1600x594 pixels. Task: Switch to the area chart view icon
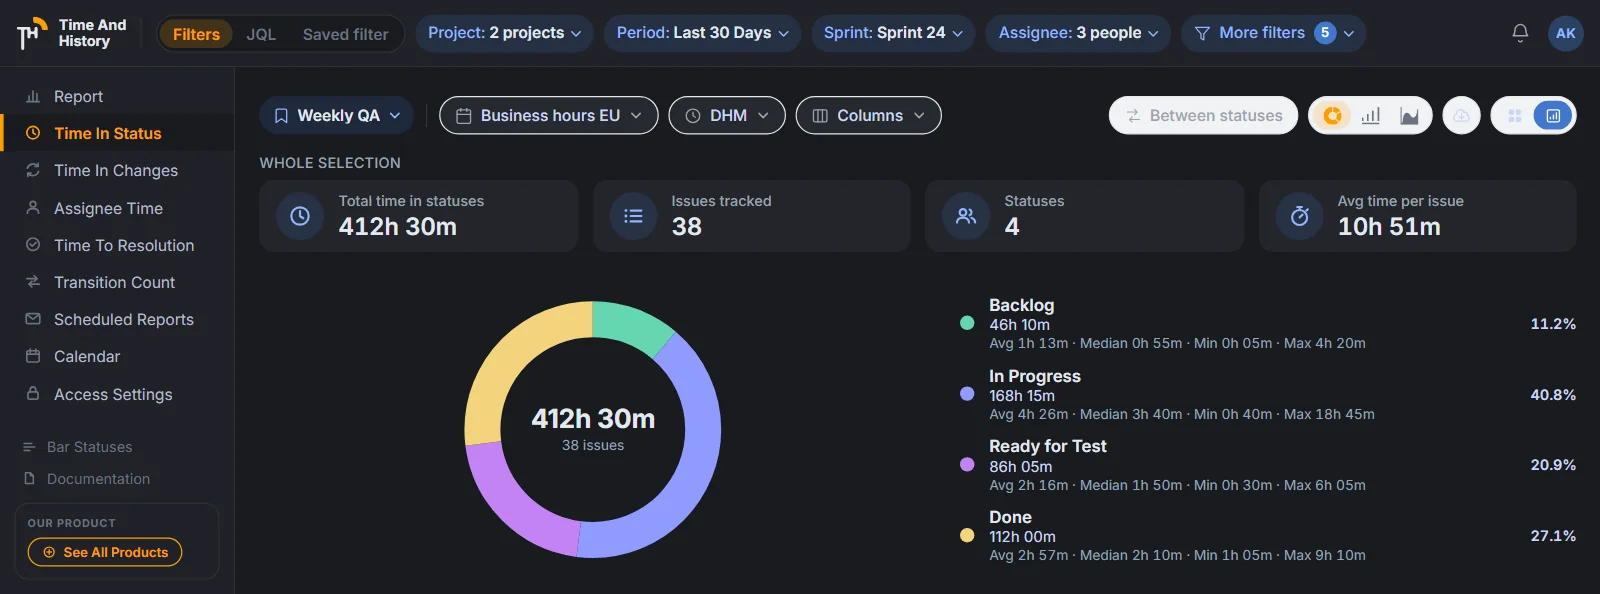click(1409, 116)
